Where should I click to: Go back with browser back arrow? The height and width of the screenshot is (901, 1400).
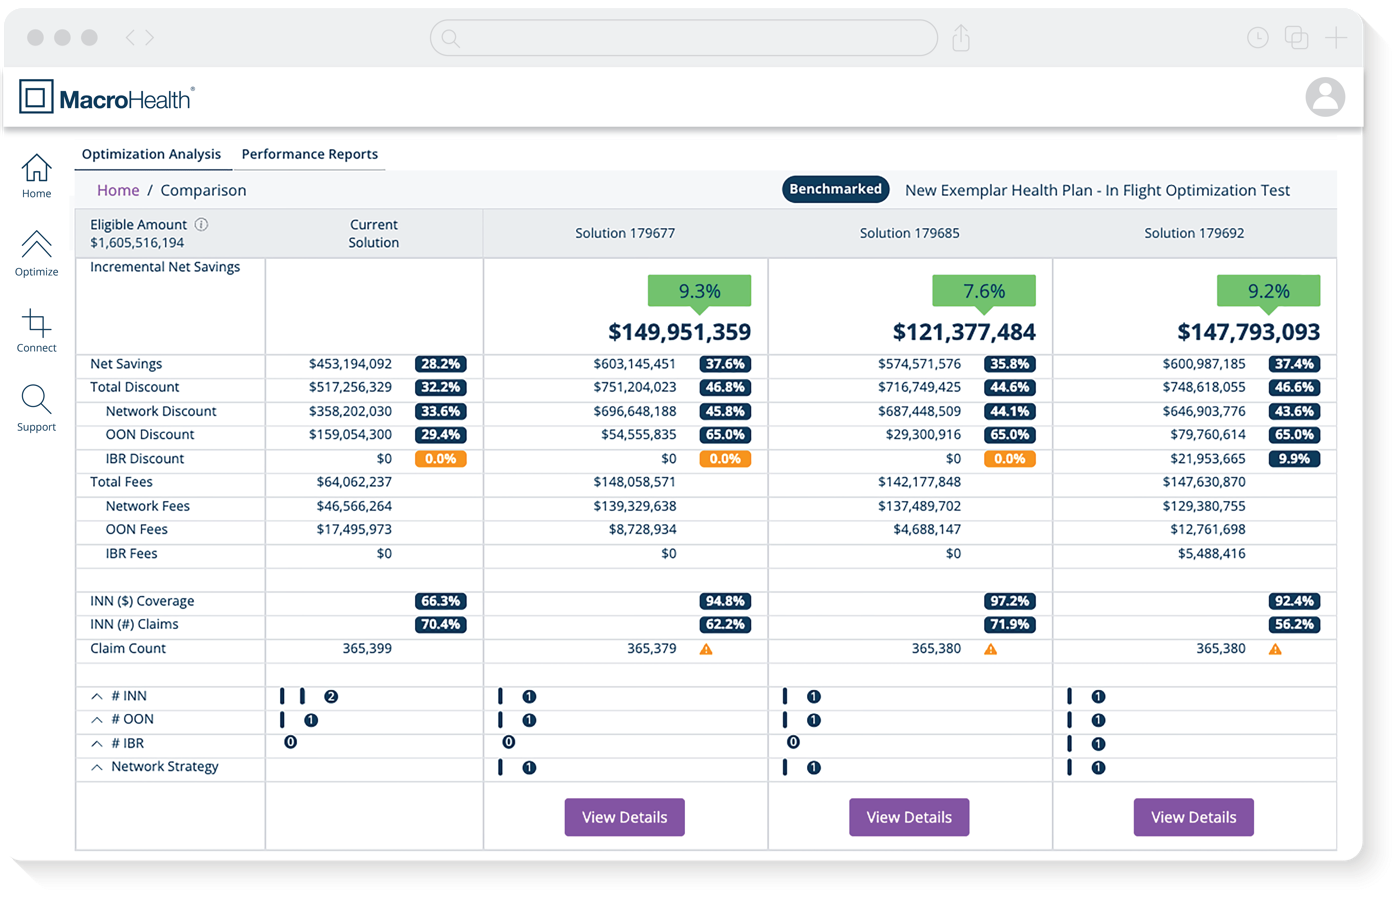(130, 38)
